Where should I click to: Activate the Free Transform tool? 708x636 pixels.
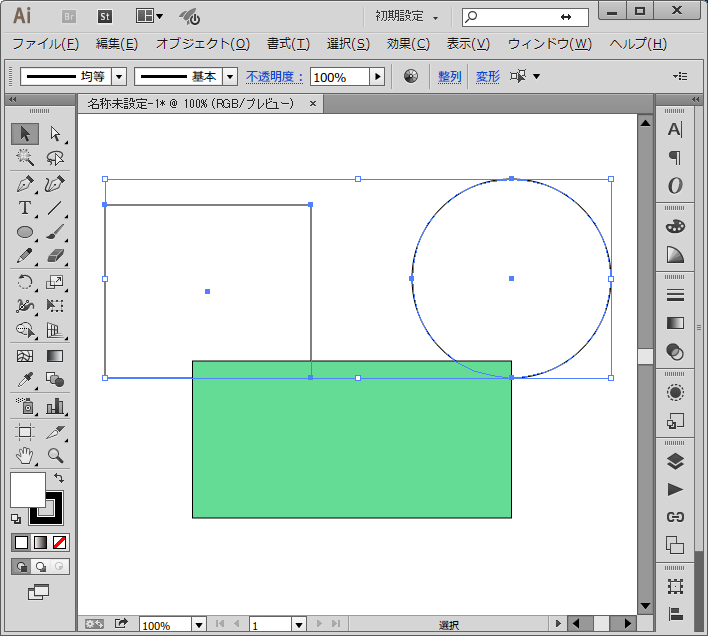click(x=55, y=306)
